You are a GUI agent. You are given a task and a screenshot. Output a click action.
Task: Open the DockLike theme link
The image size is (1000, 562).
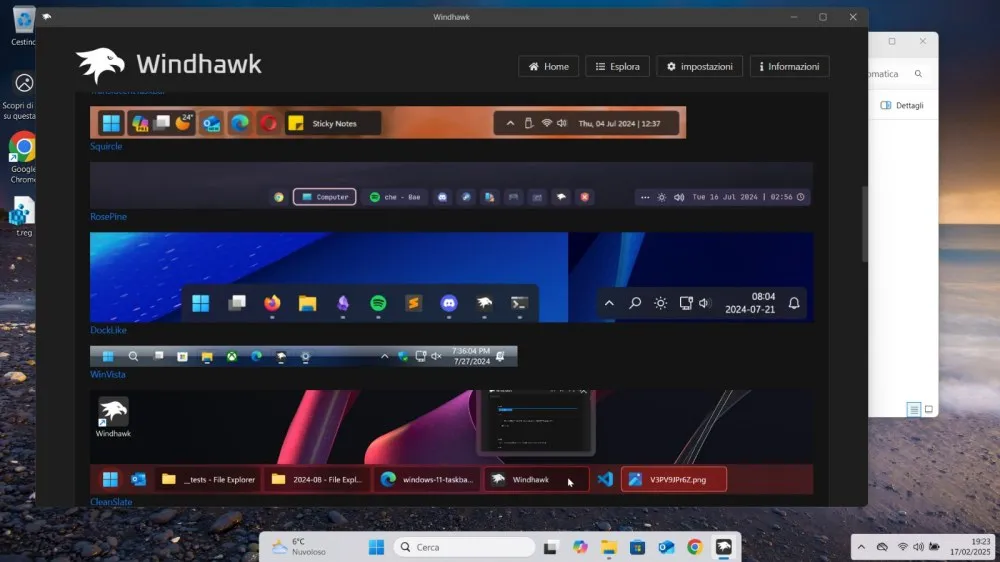pos(108,330)
